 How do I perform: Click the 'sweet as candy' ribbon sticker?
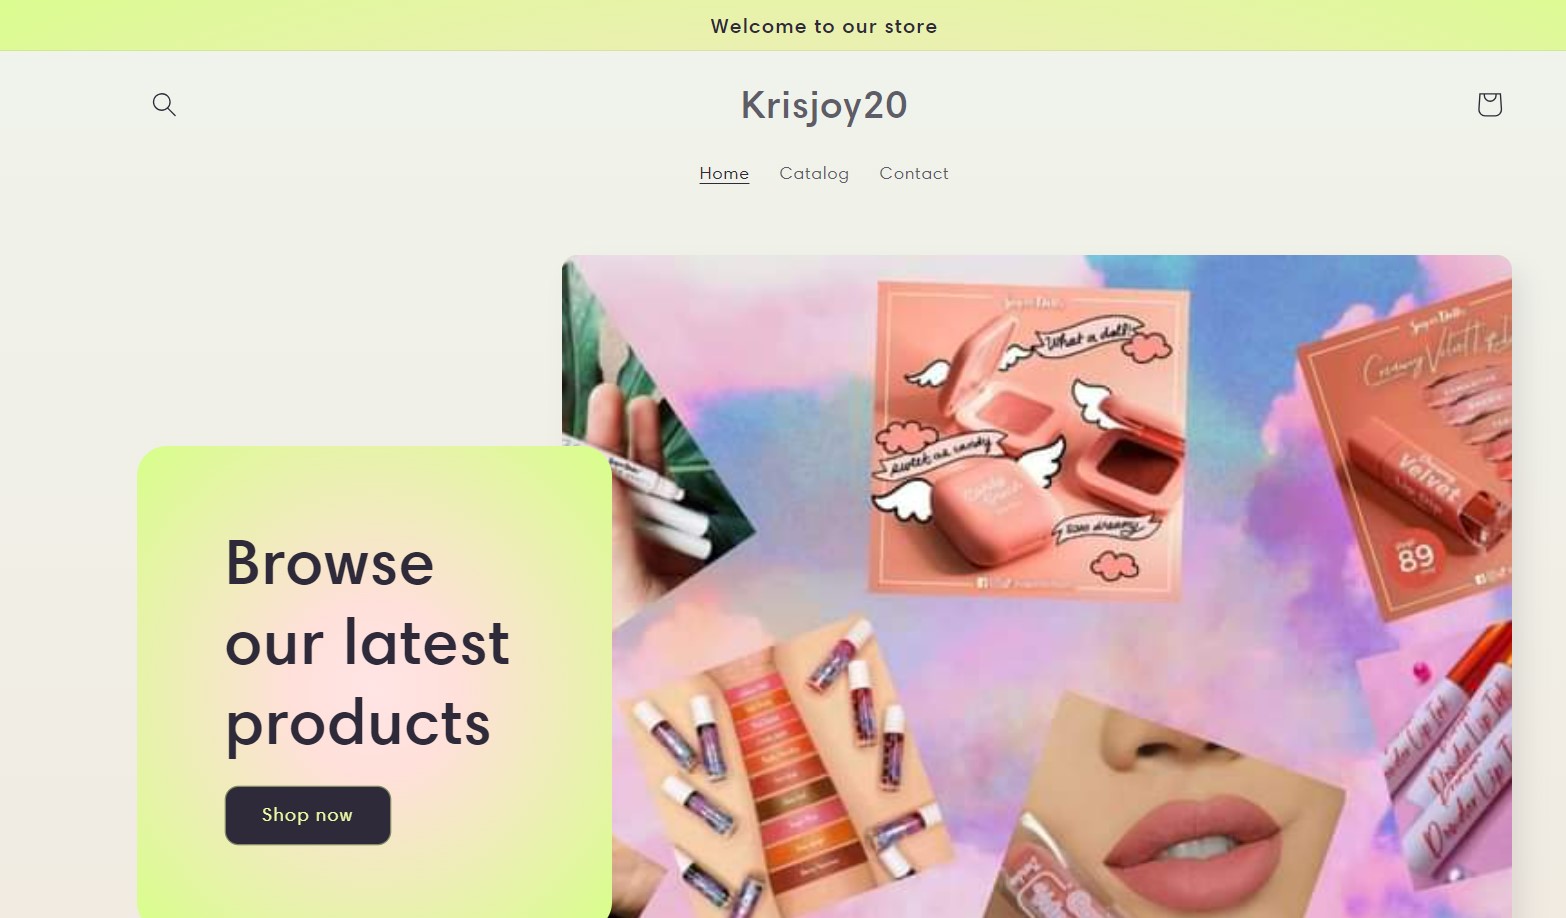(x=937, y=455)
